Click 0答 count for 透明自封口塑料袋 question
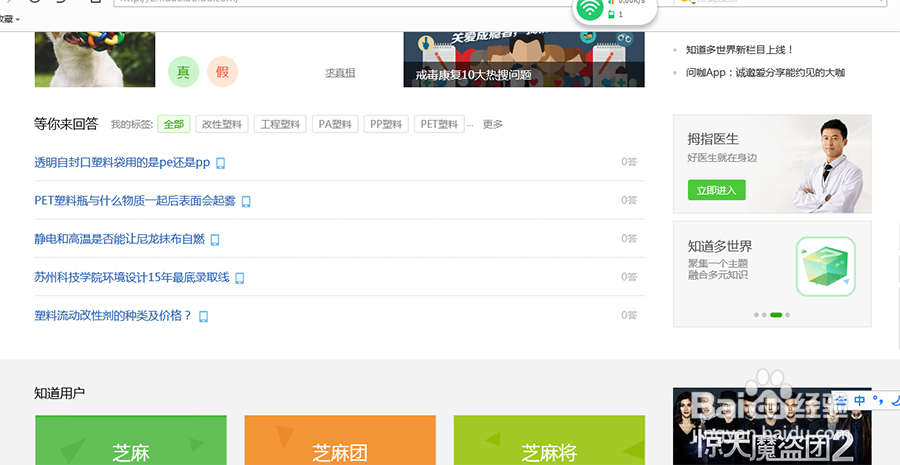This screenshot has width=900, height=465. 629,162
